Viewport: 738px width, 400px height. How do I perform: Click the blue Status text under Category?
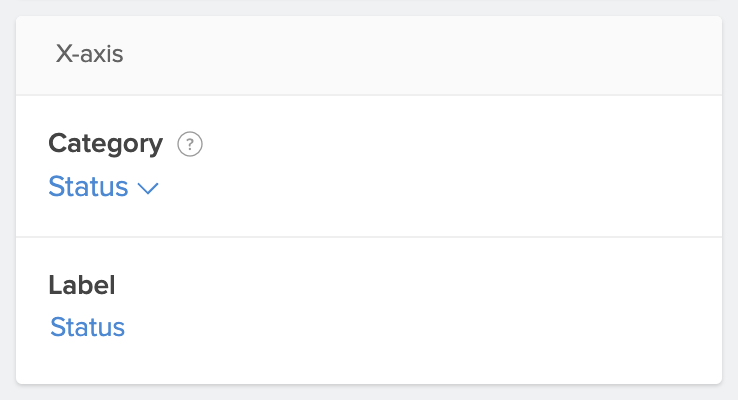(88, 187)
